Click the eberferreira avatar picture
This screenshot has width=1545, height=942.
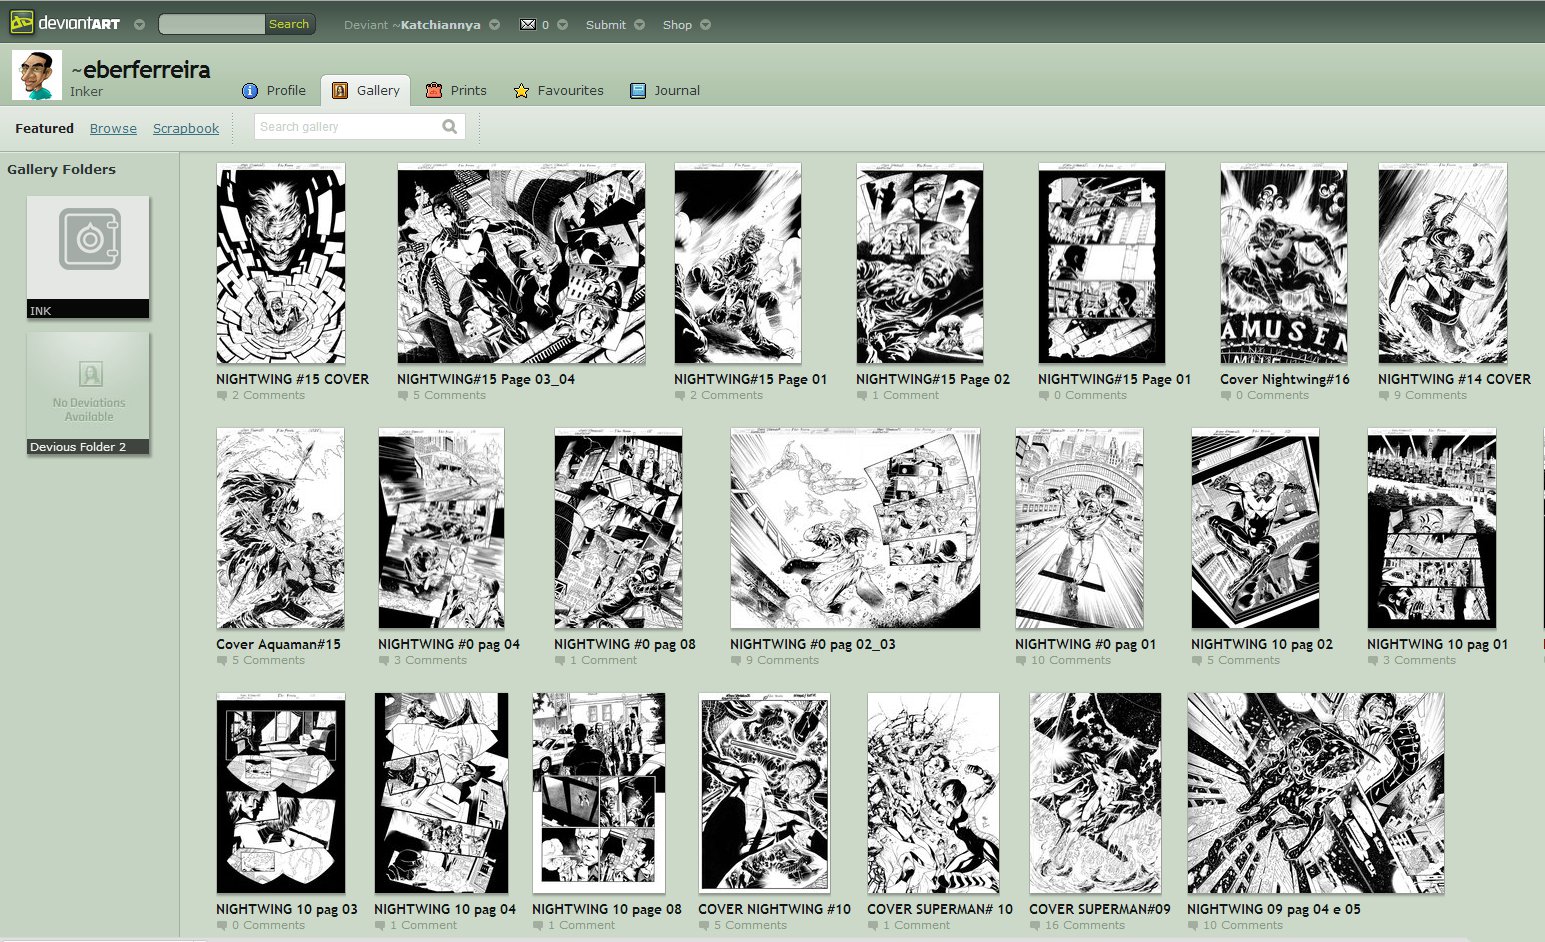click(37, 75)
